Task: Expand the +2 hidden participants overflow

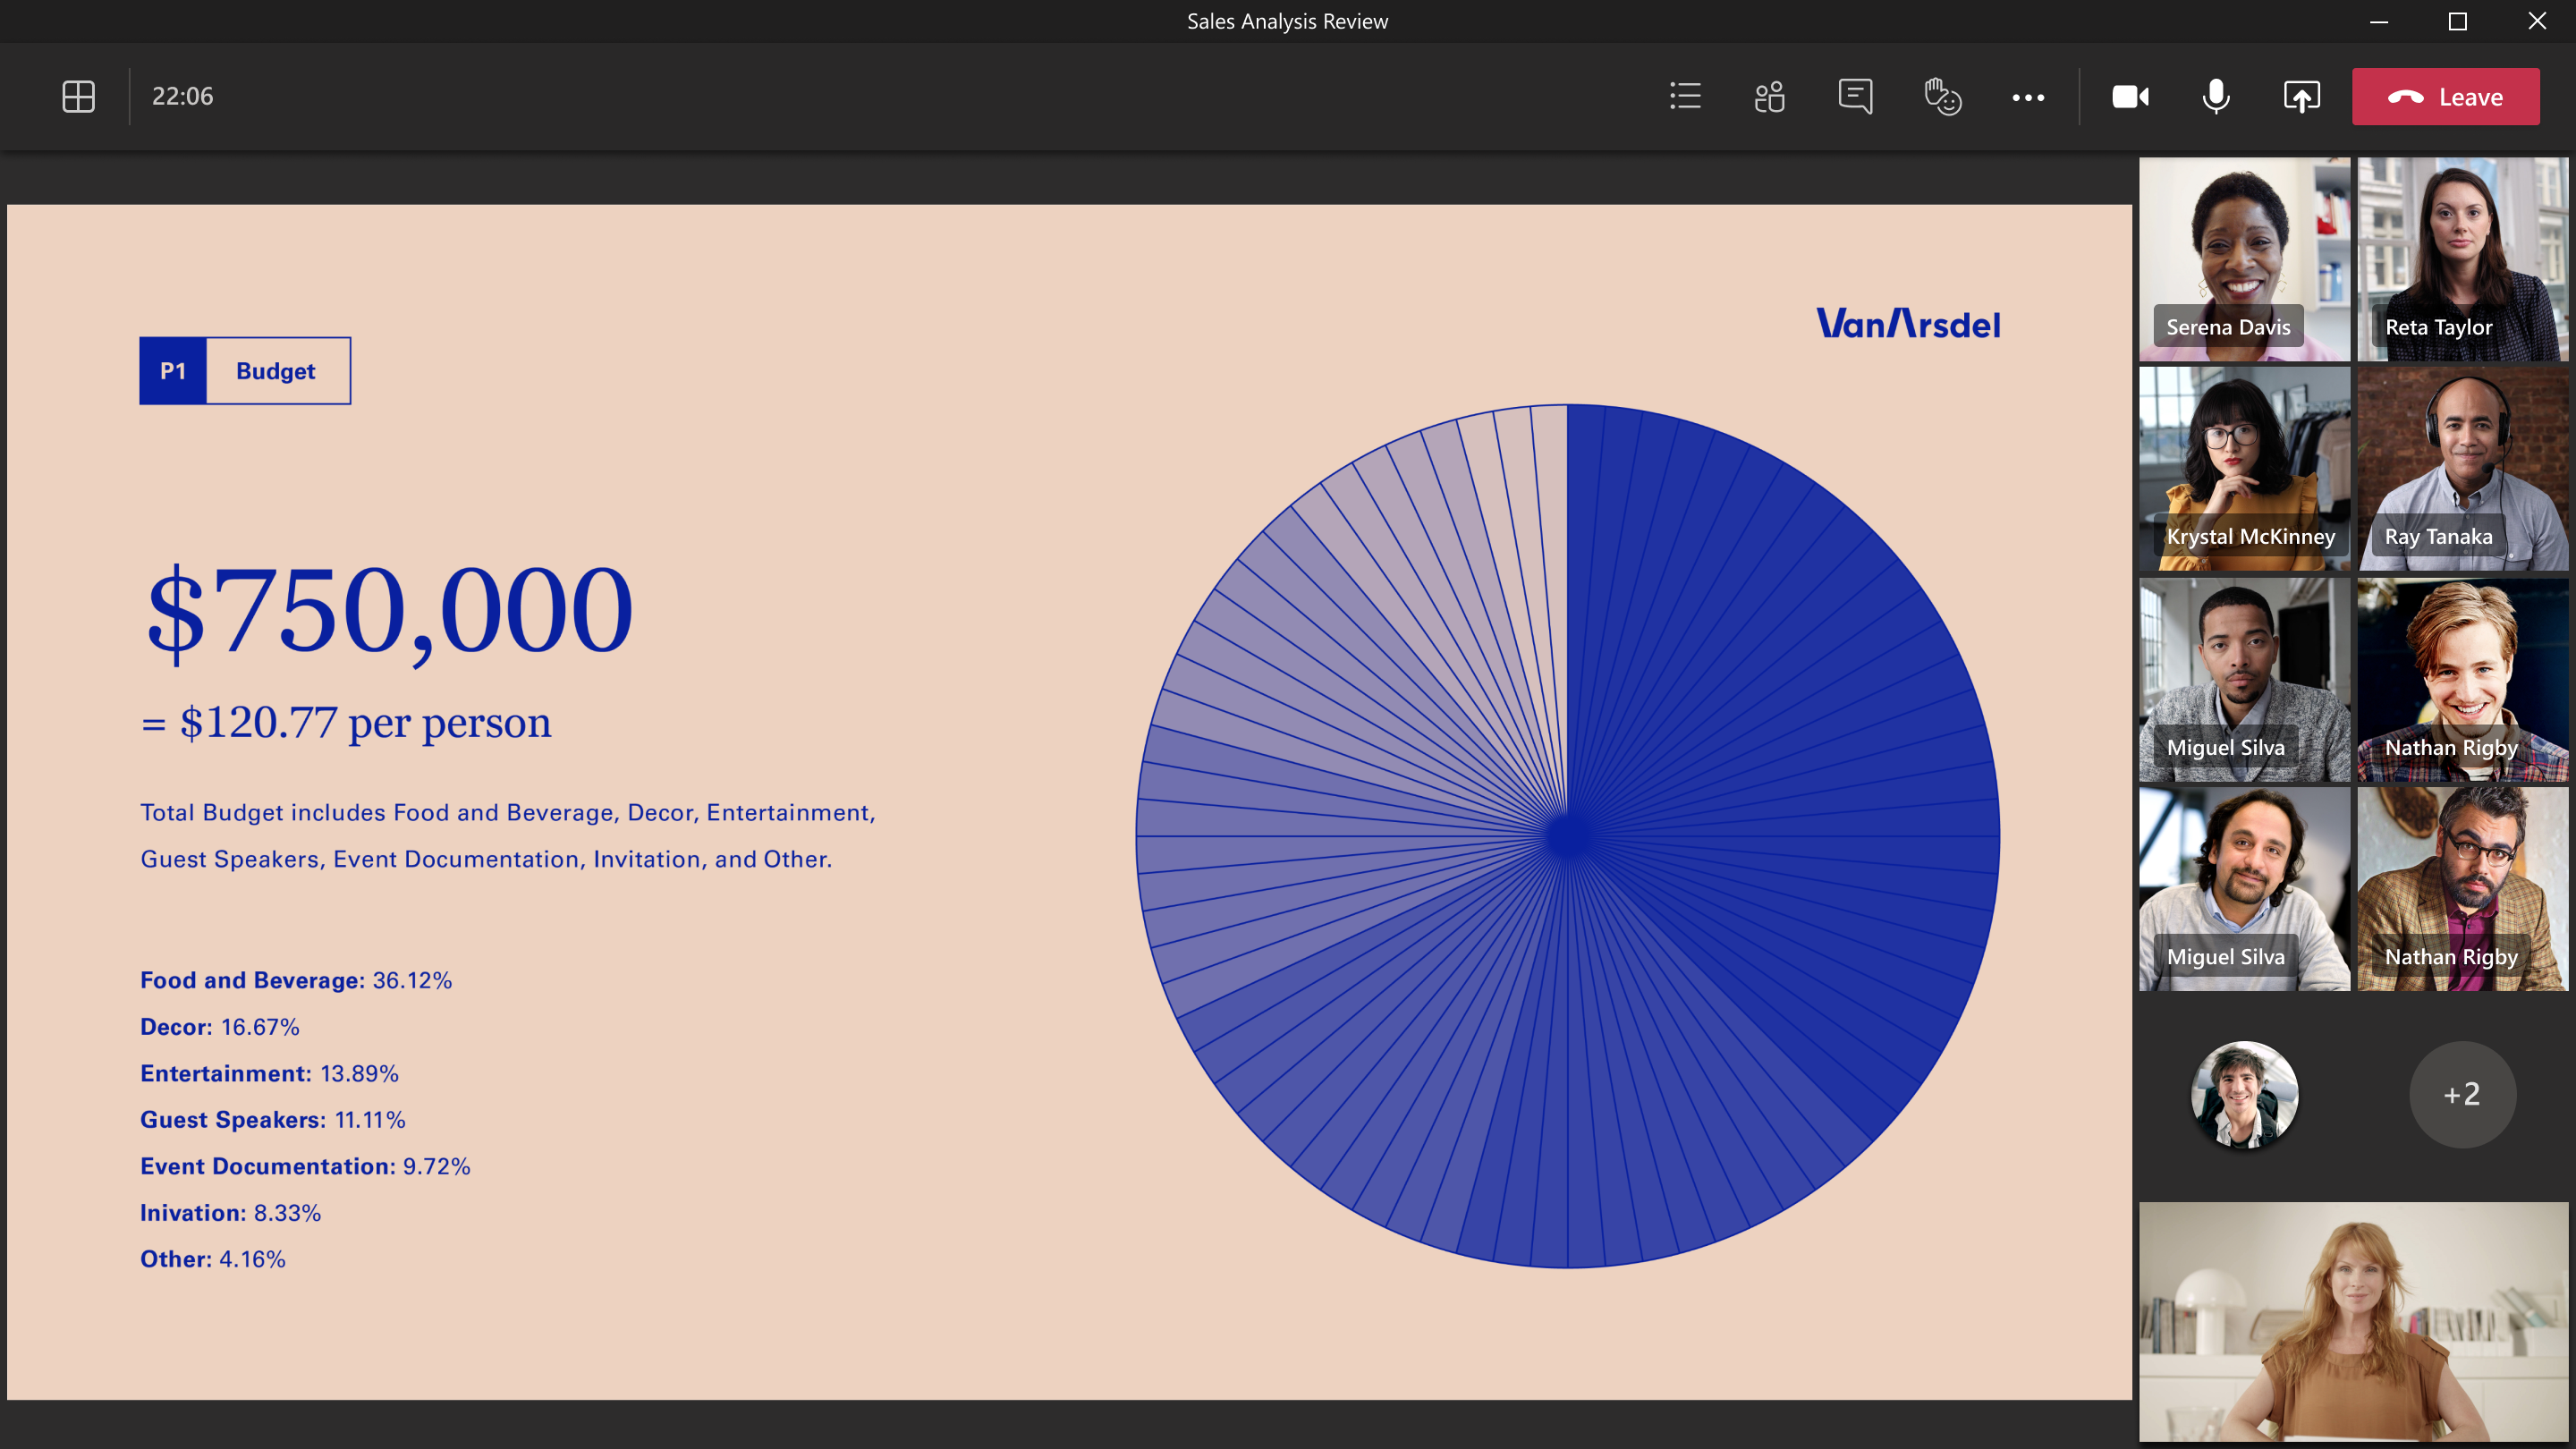Action: click(x=2463, y=1094)
